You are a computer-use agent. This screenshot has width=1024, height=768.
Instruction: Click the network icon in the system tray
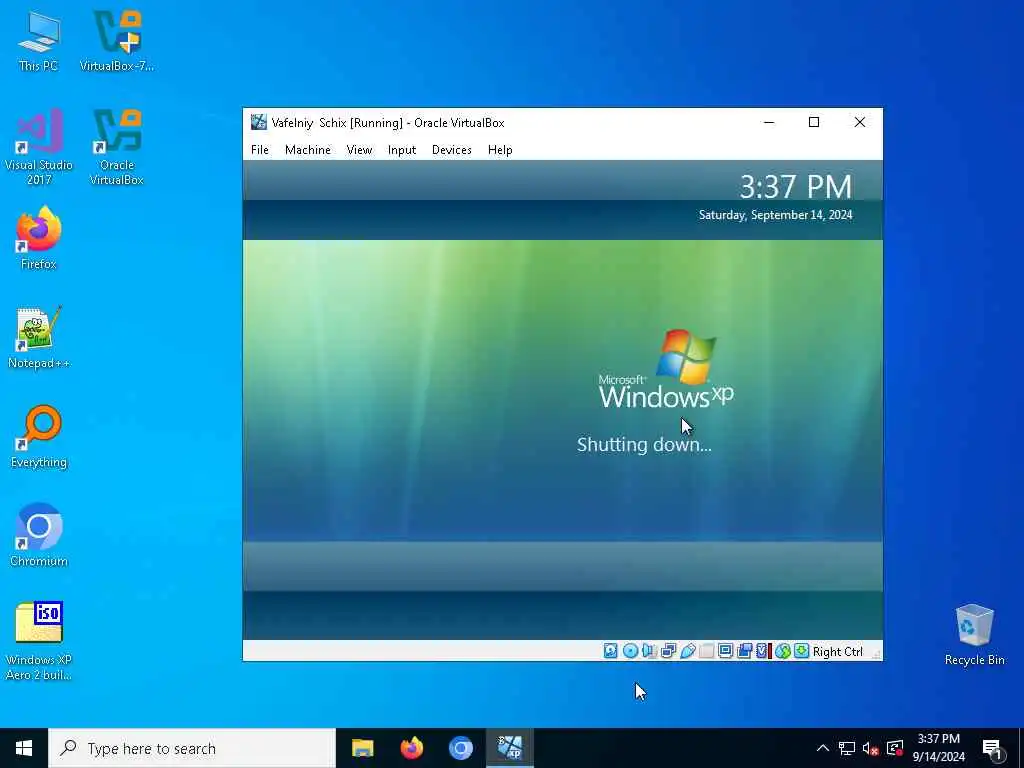[847, 748]
